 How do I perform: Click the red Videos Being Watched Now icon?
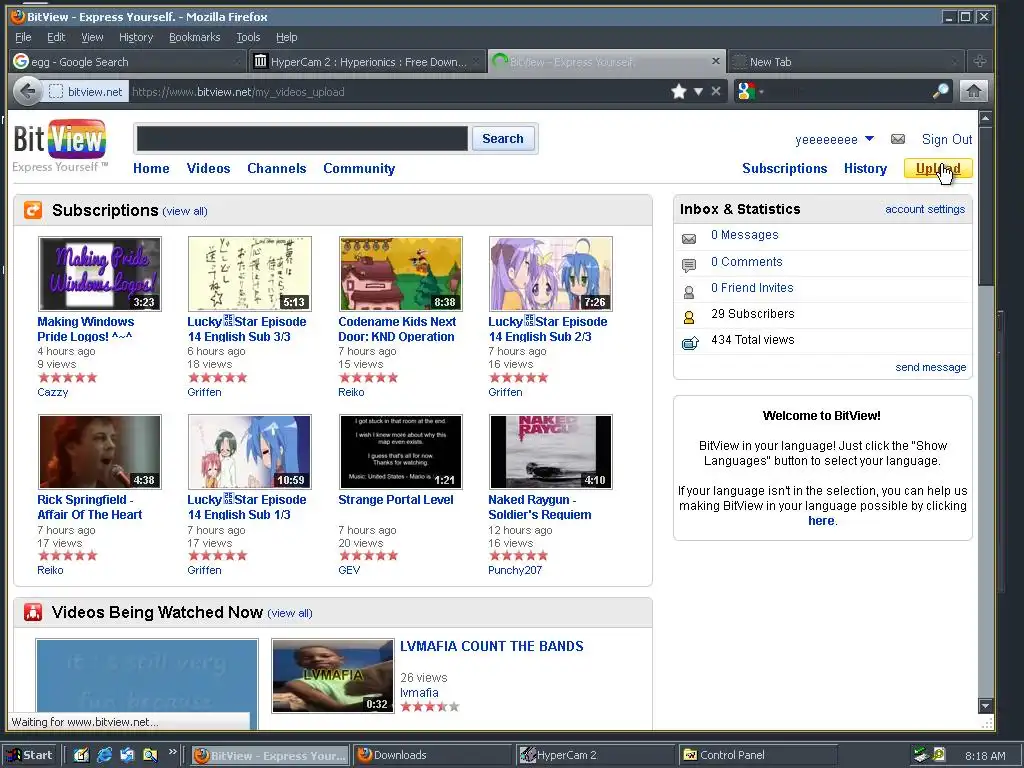[x=33, y=613]
